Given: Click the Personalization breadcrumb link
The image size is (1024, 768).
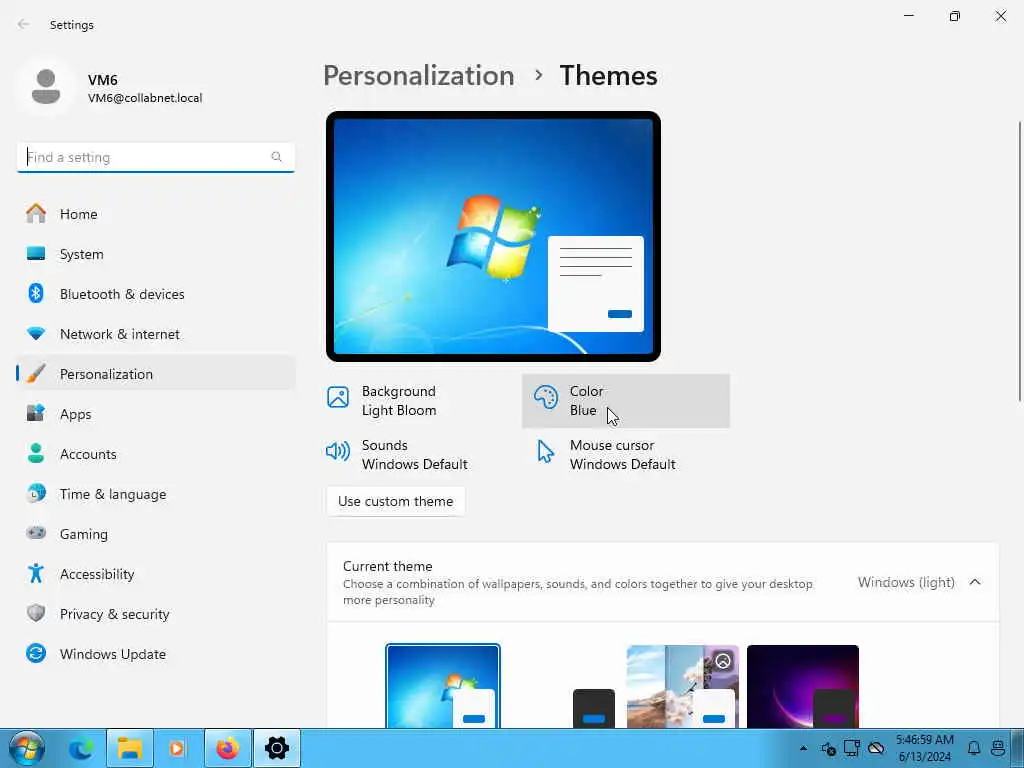Looking at the screenshot, I should click(x=419, y=76).
